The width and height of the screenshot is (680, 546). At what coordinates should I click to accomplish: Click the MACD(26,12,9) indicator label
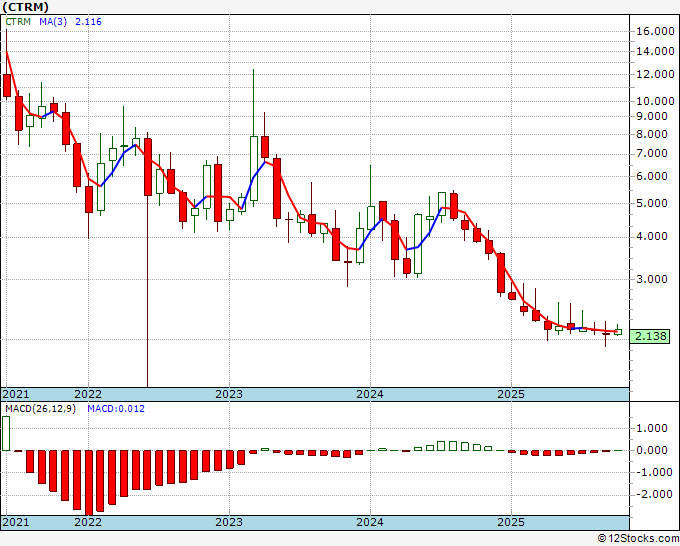pyautogui.click(x=40, y=409)
